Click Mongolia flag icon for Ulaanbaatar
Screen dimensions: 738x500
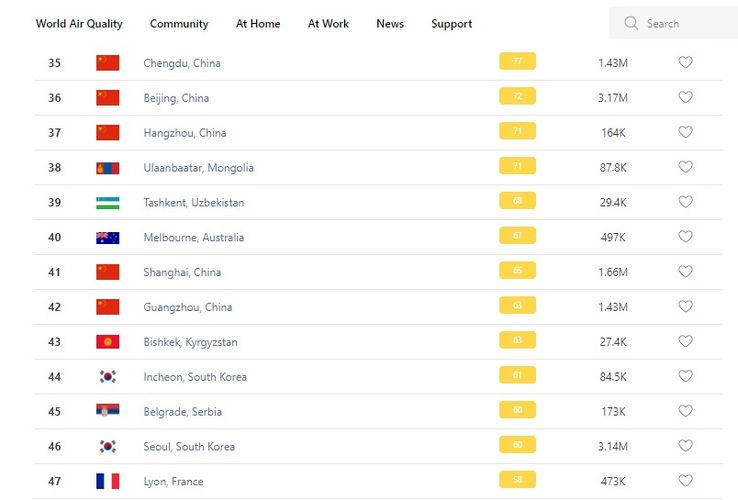pyautogui.click(x=107, y=167)
